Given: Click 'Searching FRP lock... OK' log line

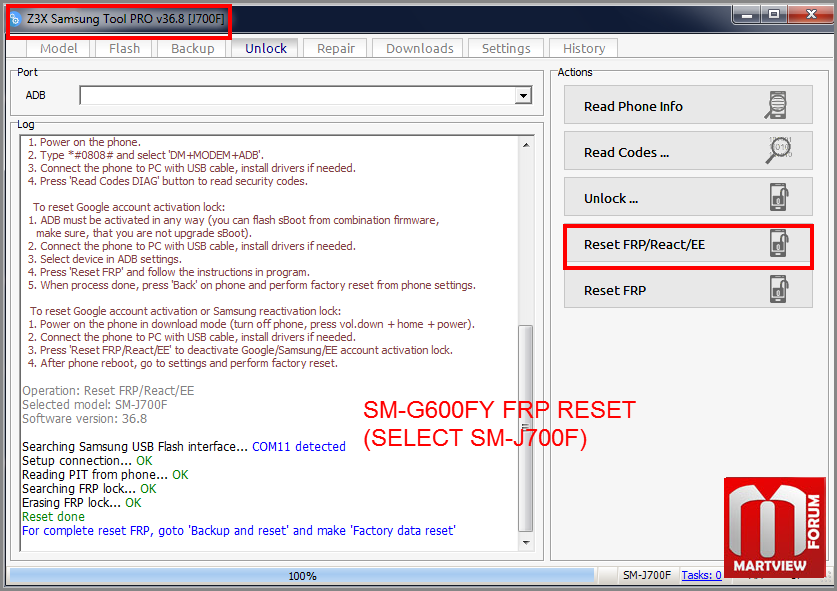Looking at the screenshot, I should point(89,488).
